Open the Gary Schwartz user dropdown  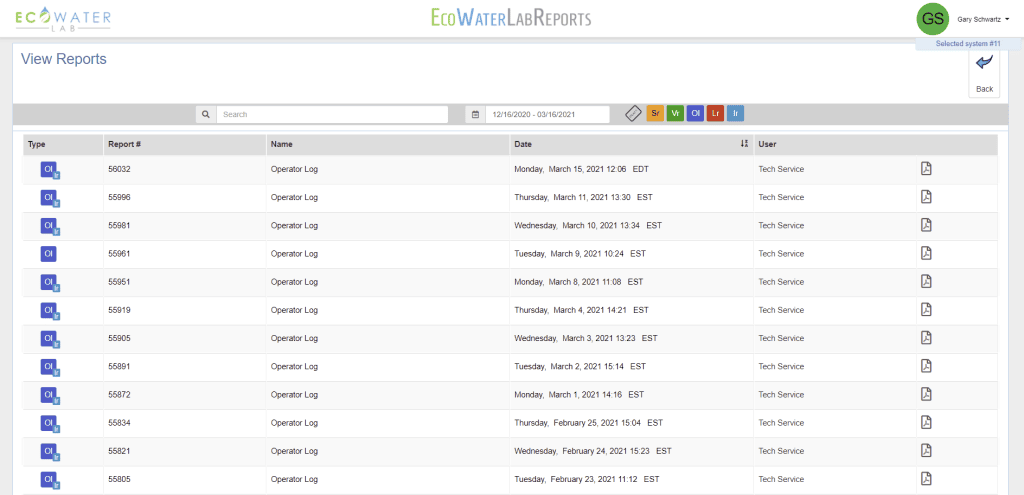point(983,20)
